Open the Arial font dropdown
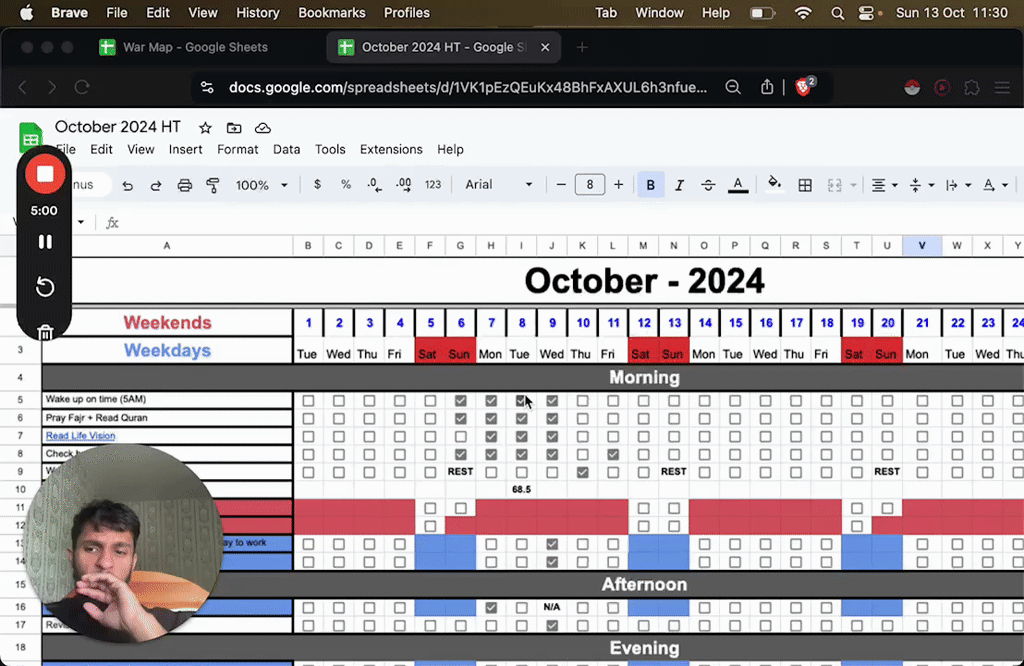The height and width of the screenshot is (666, 1024). (499, 185)
